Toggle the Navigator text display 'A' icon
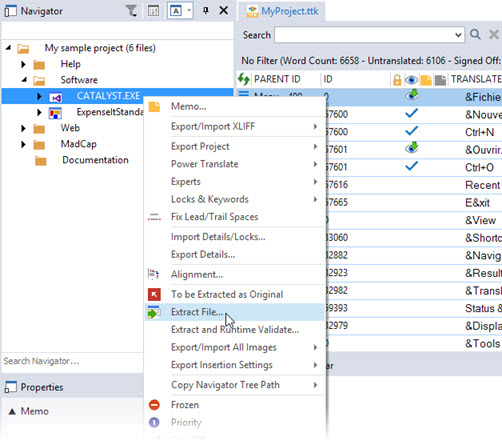502x441 pixels. click(x=176, y=11)
